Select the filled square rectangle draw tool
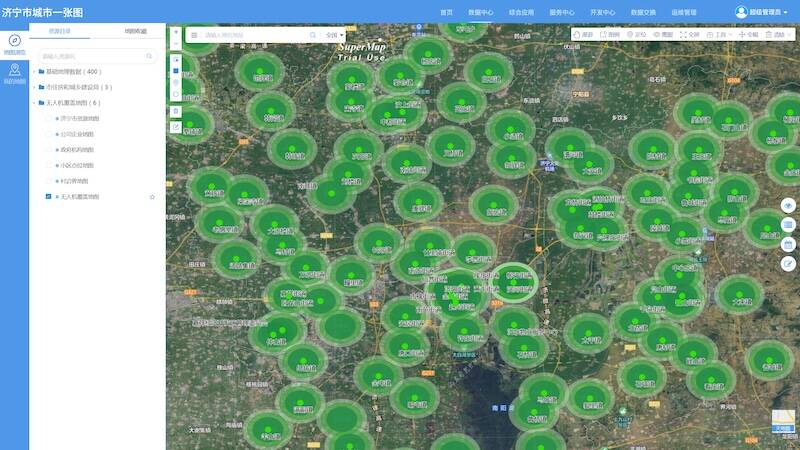 [176, 71]
